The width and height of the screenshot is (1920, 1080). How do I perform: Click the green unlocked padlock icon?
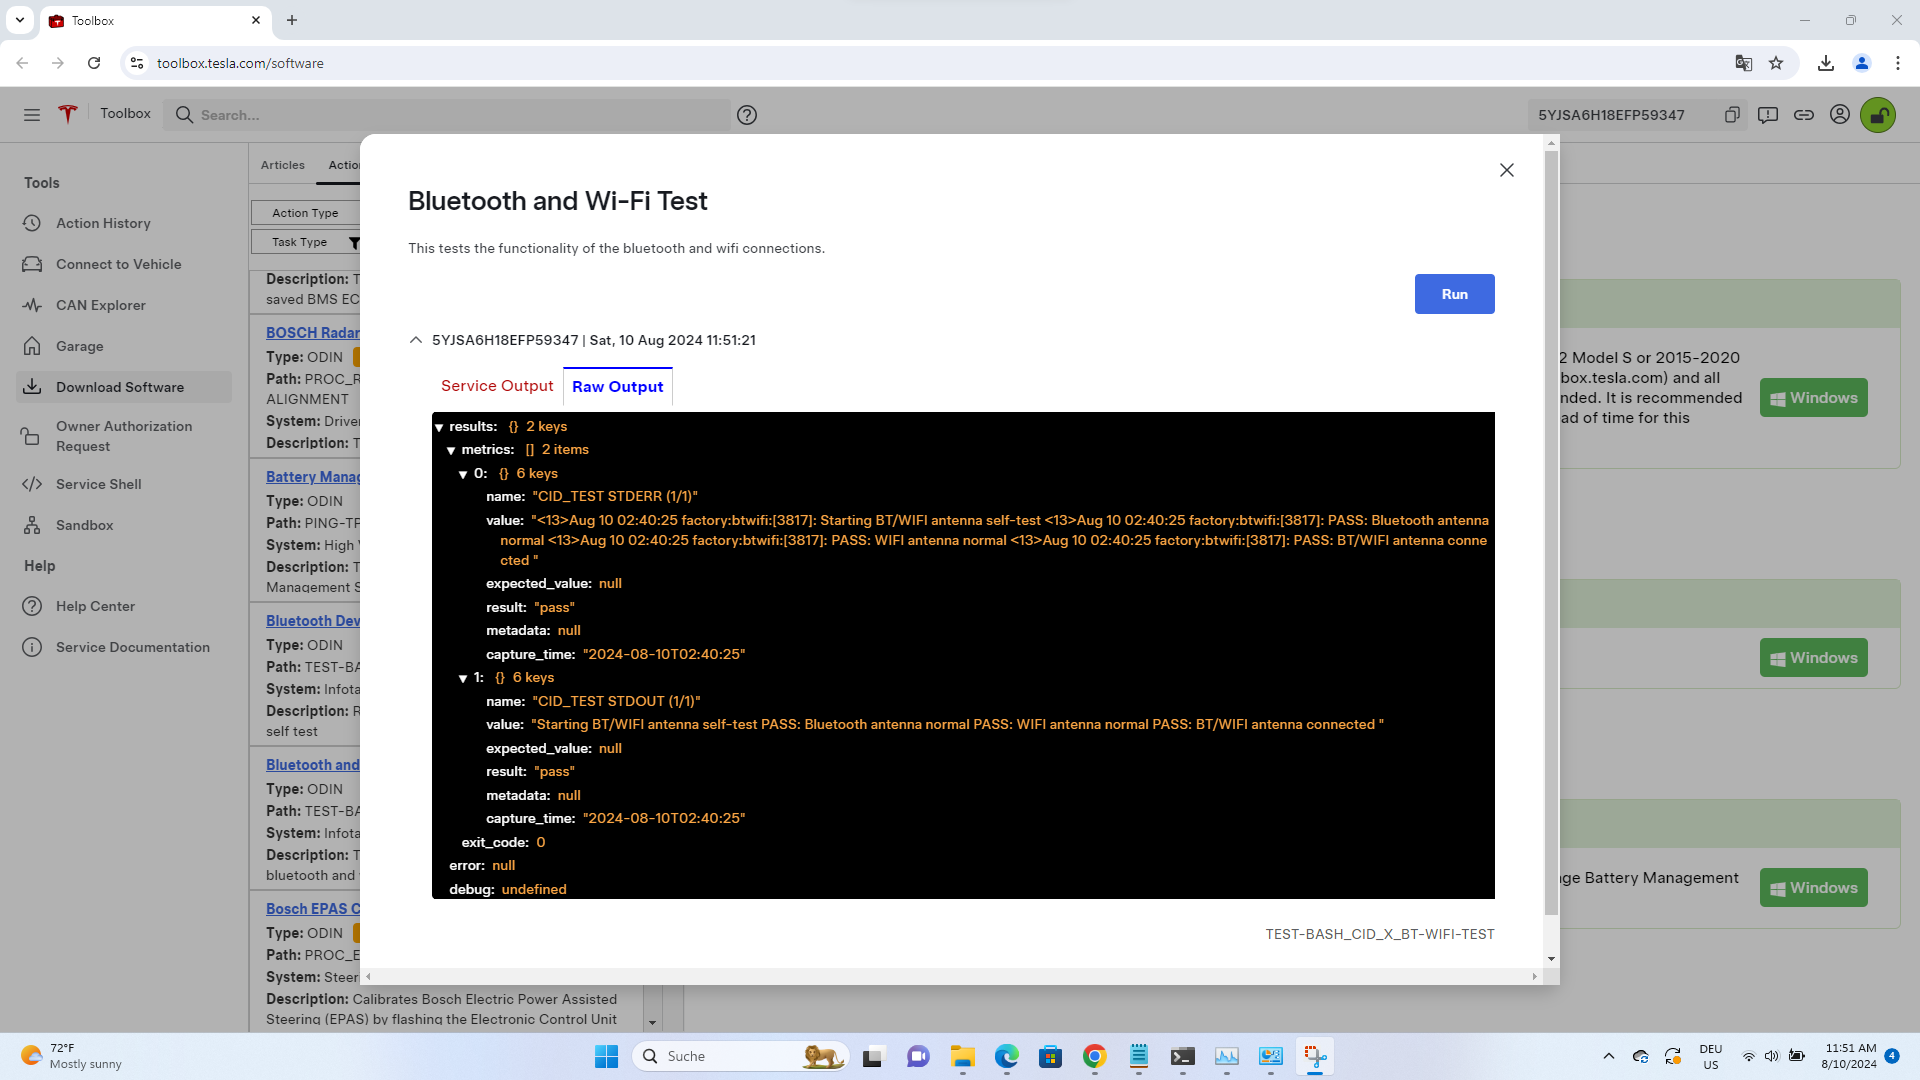pos(1878,115)
